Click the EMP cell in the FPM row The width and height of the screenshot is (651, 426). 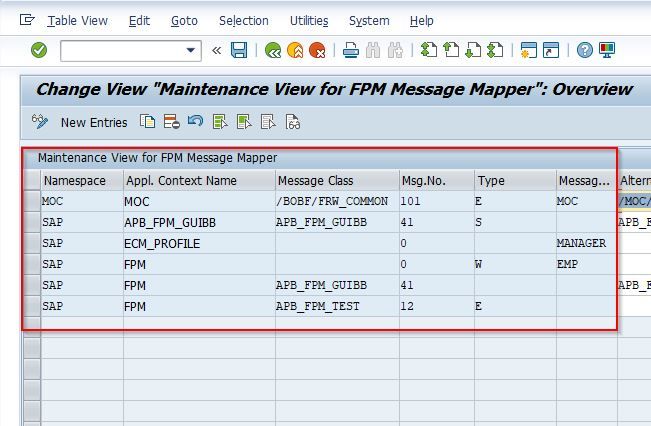pos(587,264)
